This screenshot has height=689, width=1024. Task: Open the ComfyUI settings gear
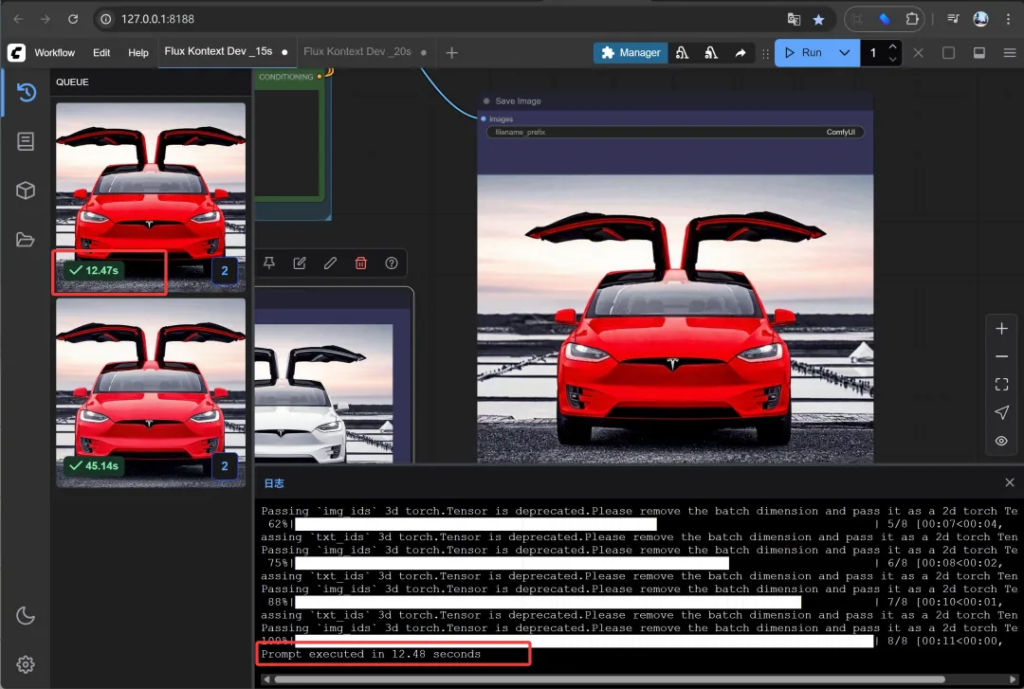click(25, 664)
